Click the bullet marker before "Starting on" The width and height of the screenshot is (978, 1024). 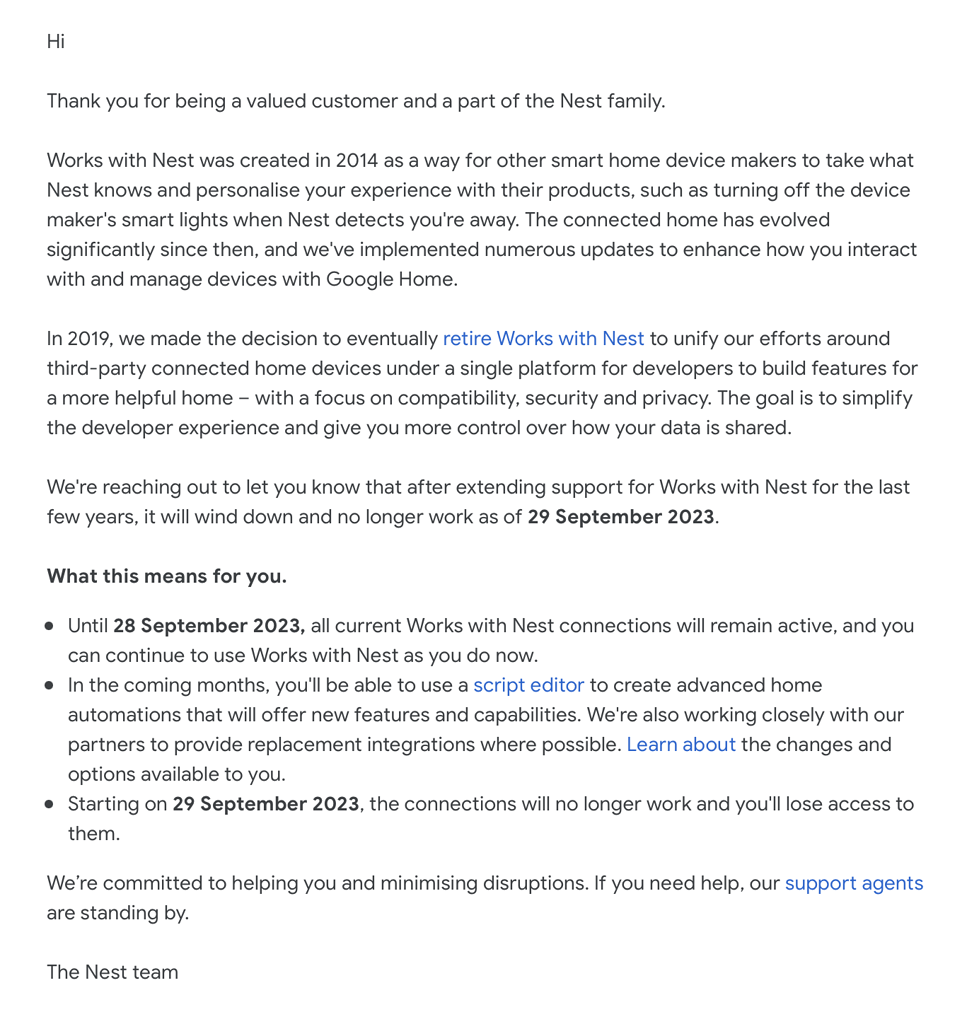click(x=49, y=804)
